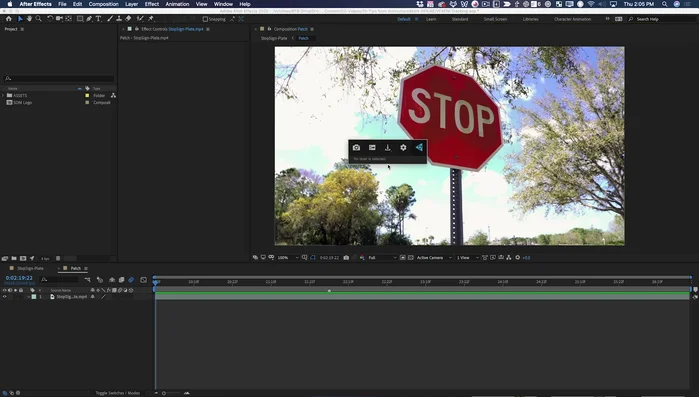This screenshot has width=699, height=397.
Task: Enable the Snapping checkbox
Action: (x=205, y=19)
